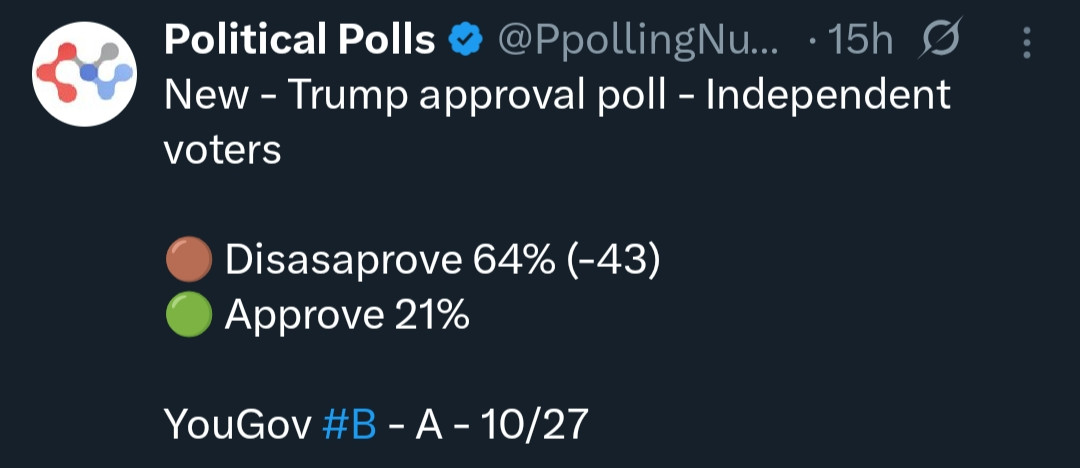Click the green circle emoji
Image resolution: width=1080 pixels, height=468 pixels.
coord(187,316)
